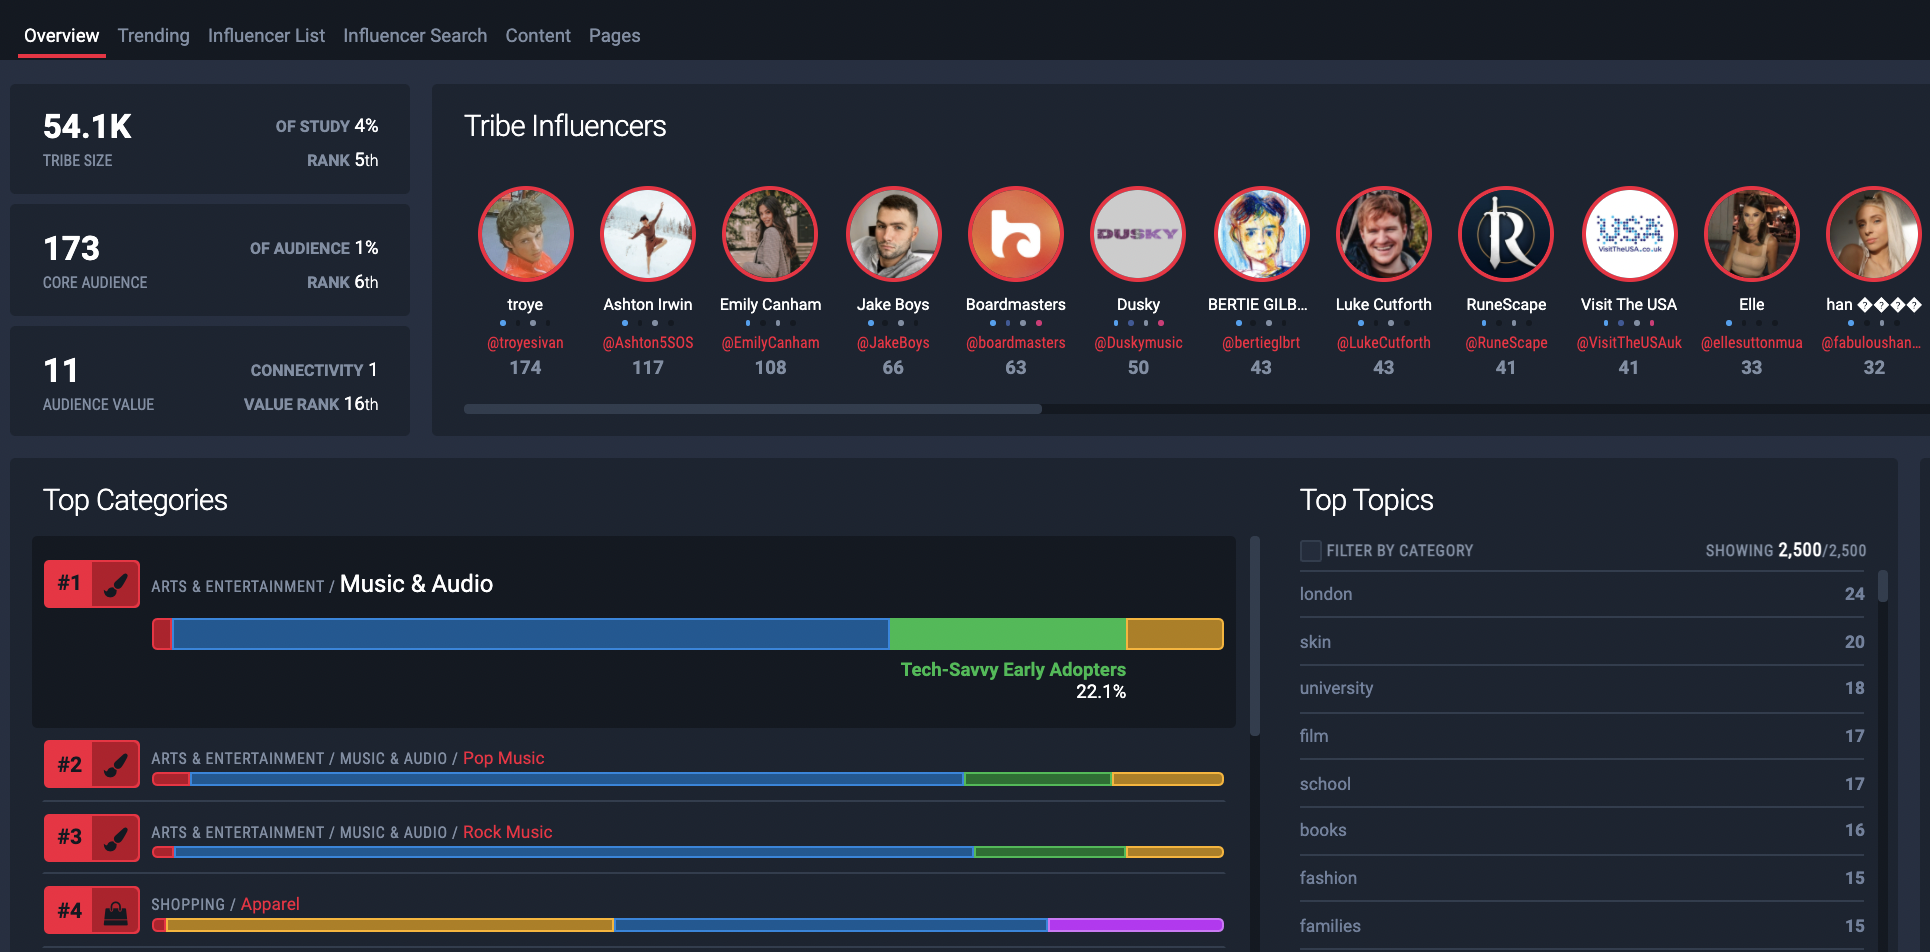Select the 'school' topic row
Image resolution: width=1930 pixels, height=952 pixels.
point(1582,784)
